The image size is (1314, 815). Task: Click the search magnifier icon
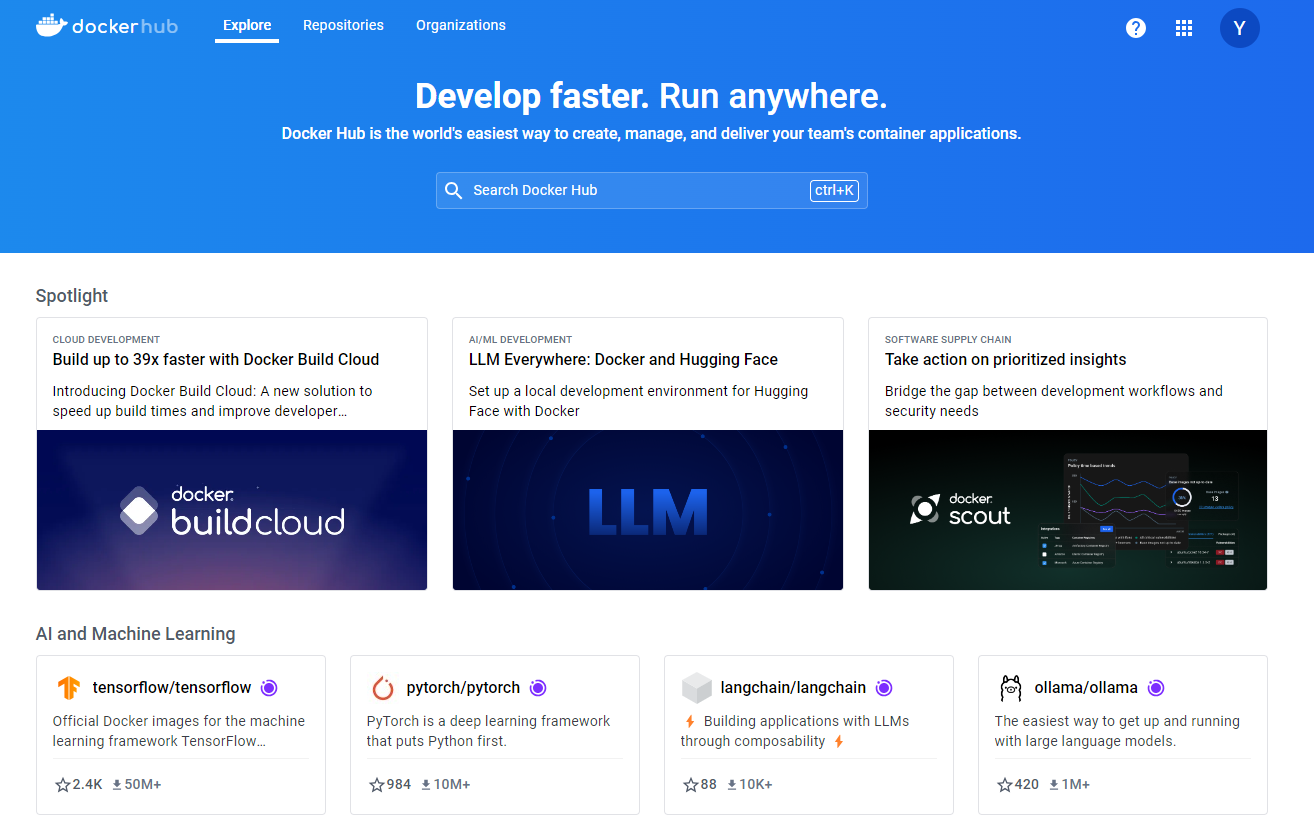point(454,190)
